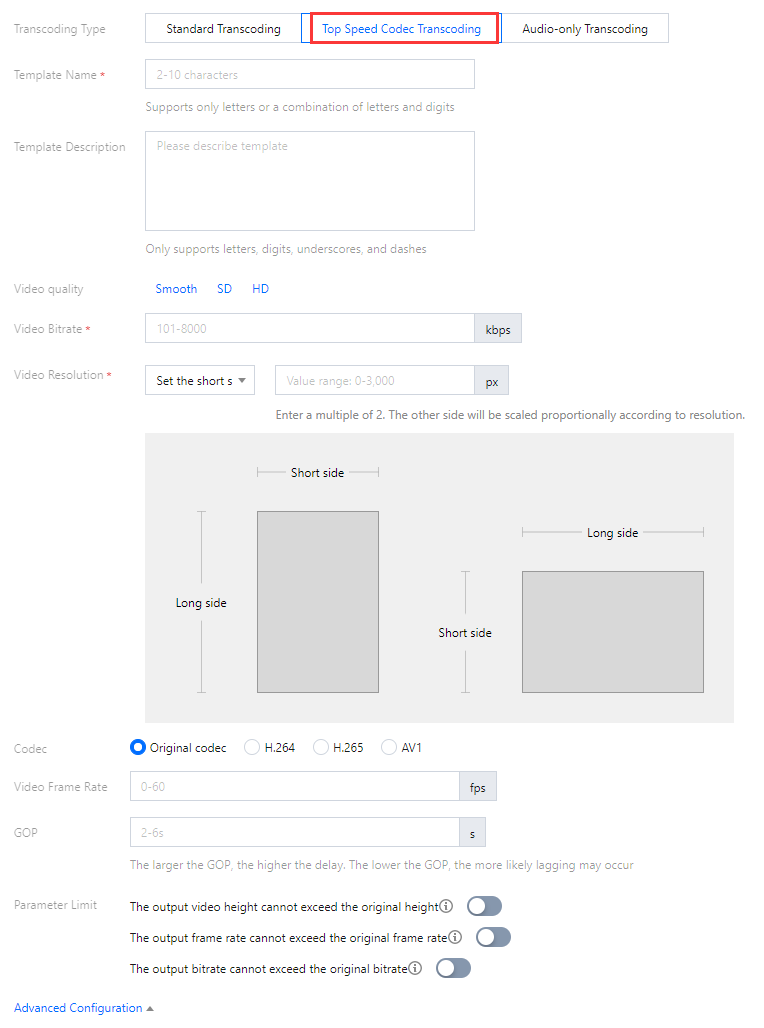Select the H.265 codec radio button
This screenshot has width=764, height=1028.
pos(321,748)
